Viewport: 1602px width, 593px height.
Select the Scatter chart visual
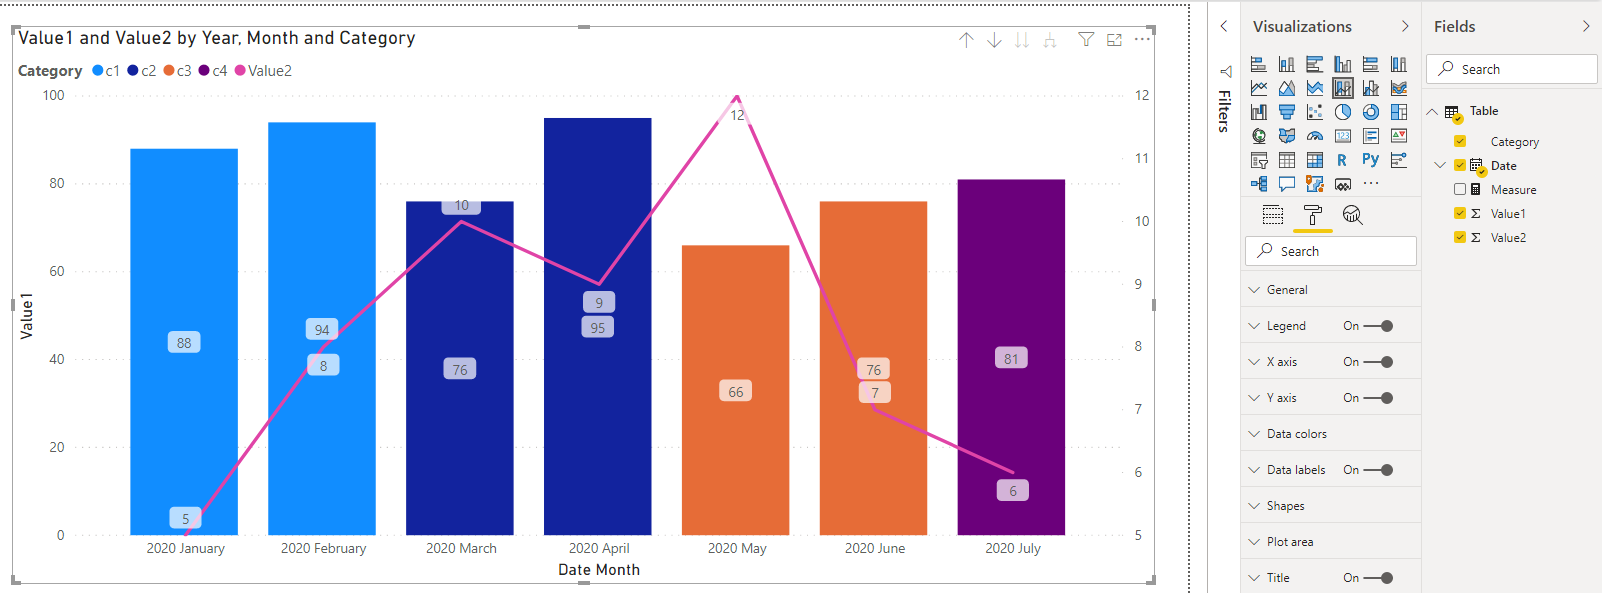(1315, 112)
